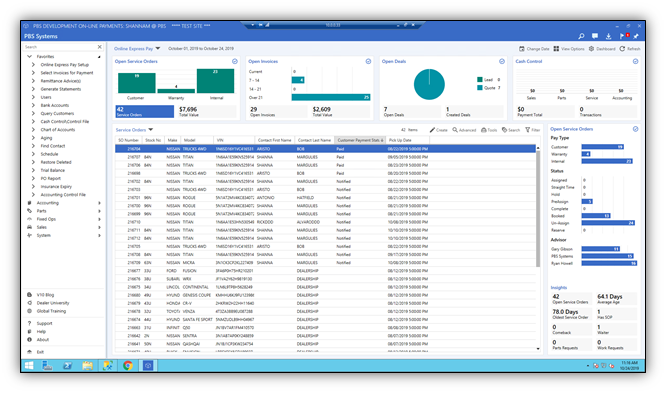The image size is (666, 393).
Task: Toggle the Open Service Orders card check circle
Action: click(234, 62)
